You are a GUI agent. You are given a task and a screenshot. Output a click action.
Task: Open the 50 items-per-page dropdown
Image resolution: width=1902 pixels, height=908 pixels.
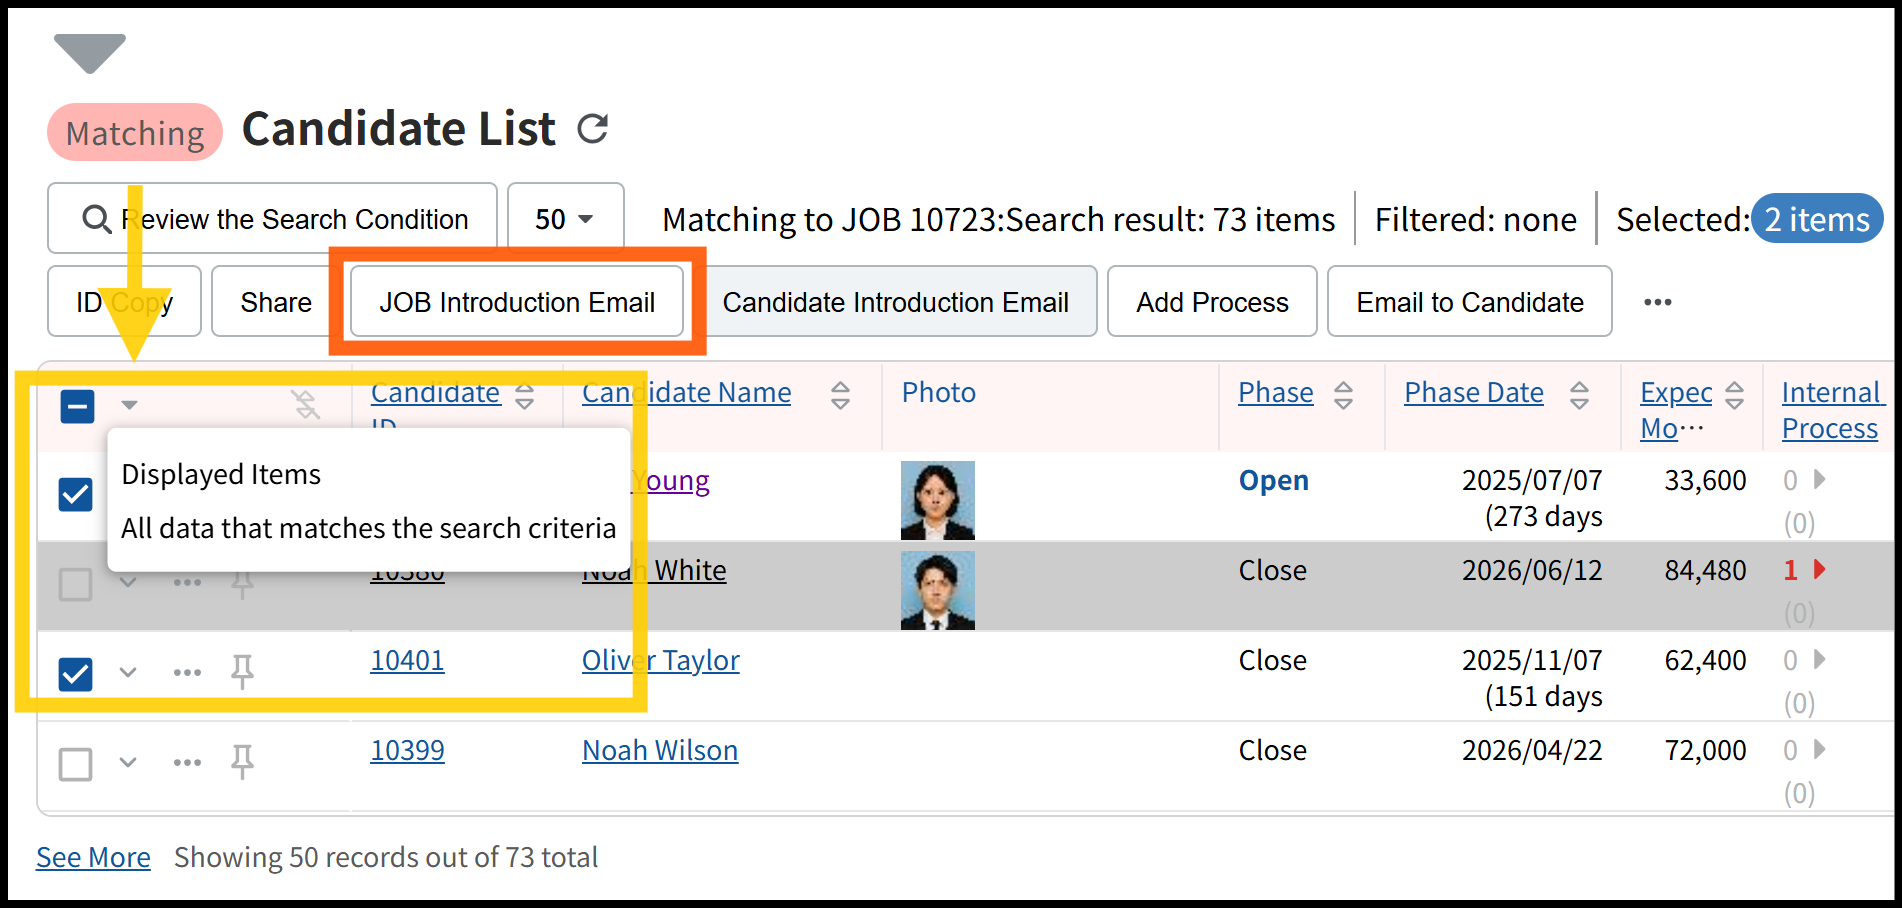pos(565,219)
